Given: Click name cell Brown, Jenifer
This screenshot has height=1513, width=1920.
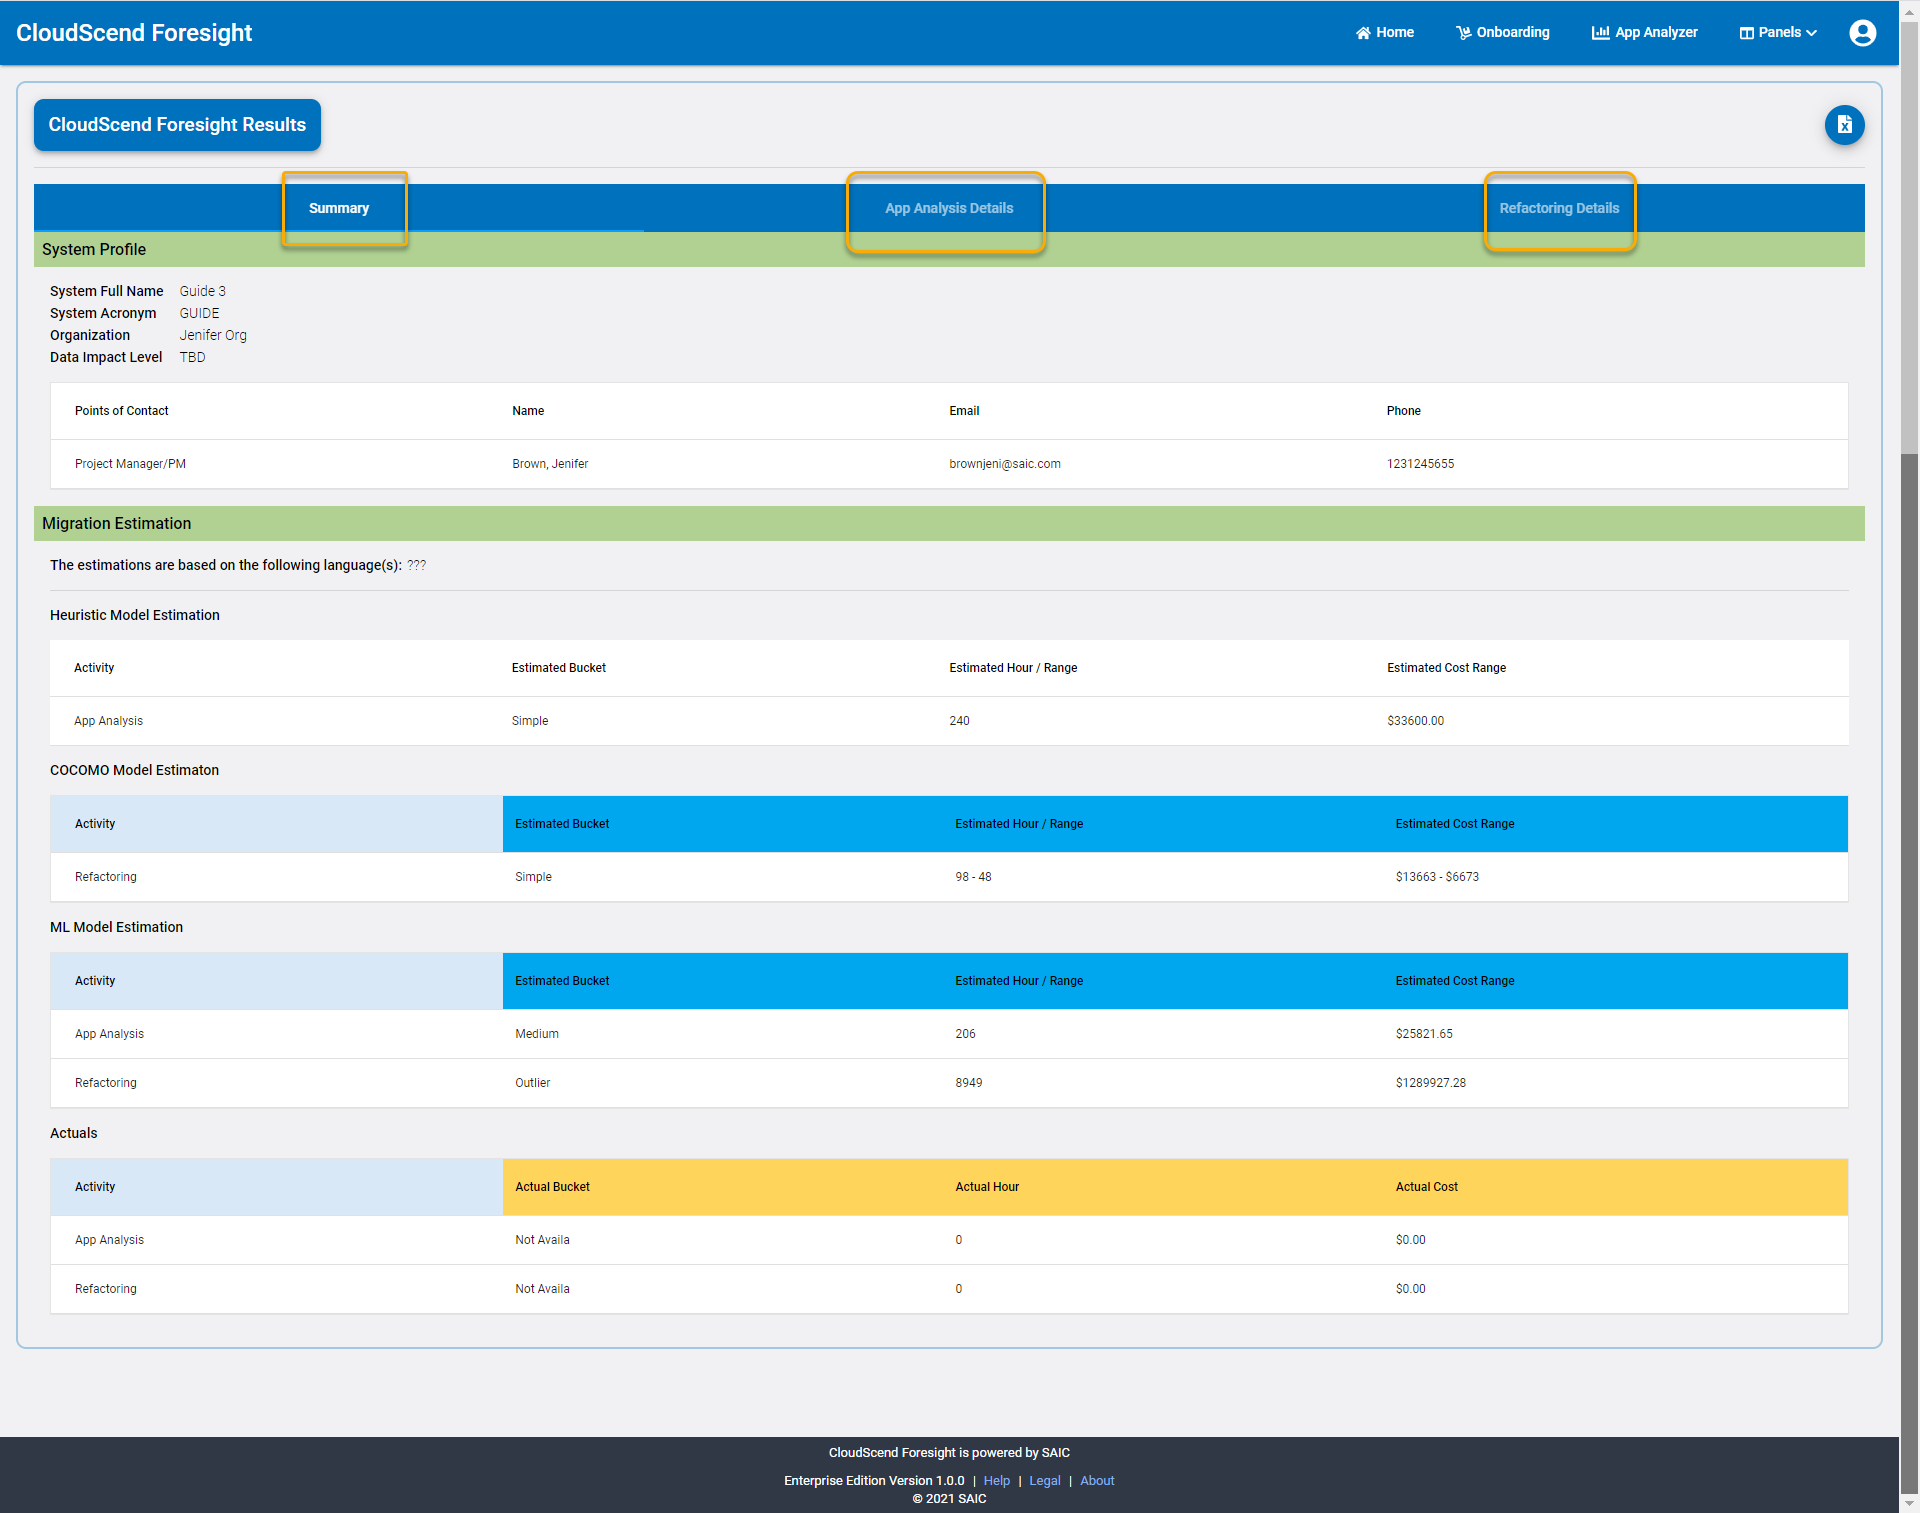Looking at the screenshot, I should click(x=550, y=464).
